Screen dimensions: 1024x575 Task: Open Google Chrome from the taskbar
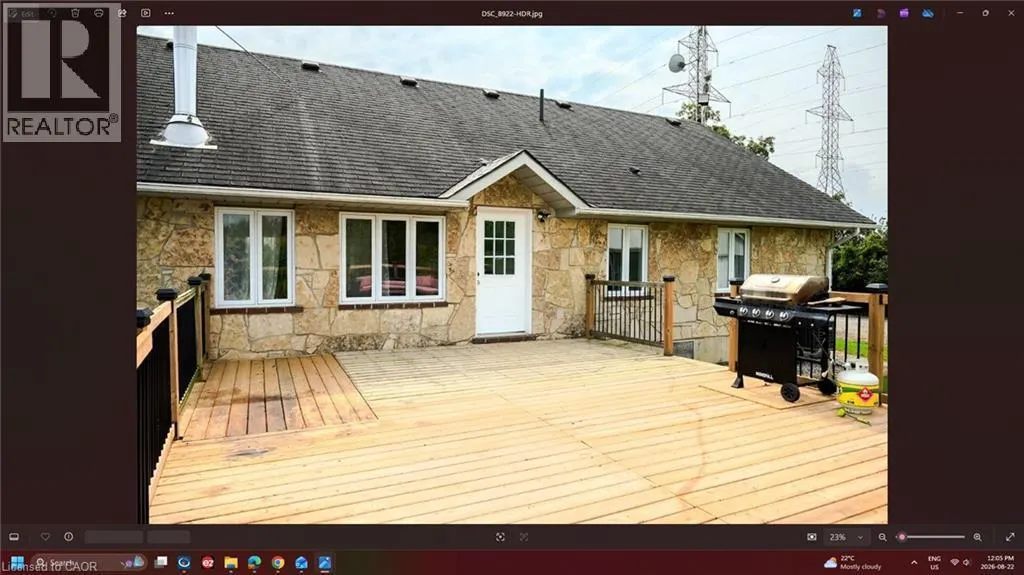click(278, 563)
